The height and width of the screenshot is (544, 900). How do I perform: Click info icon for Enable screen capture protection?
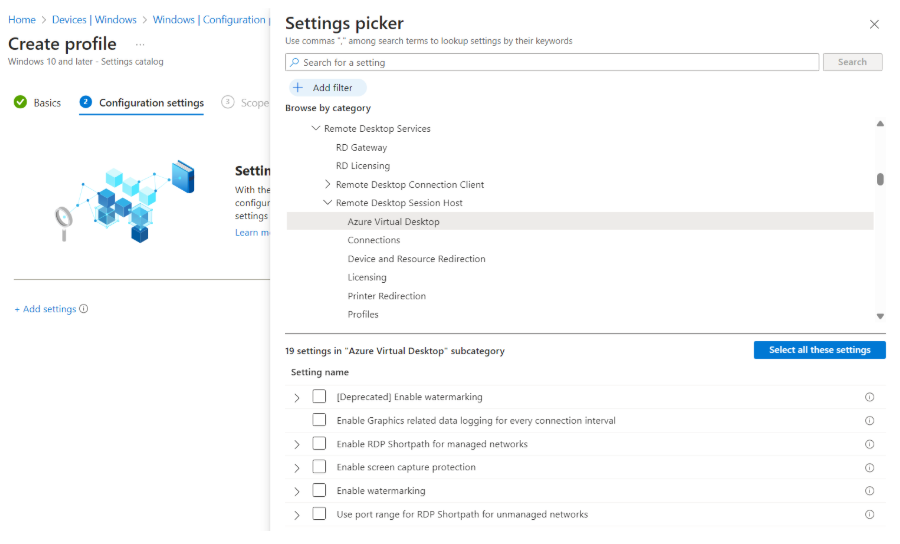[x=869, y=467]
